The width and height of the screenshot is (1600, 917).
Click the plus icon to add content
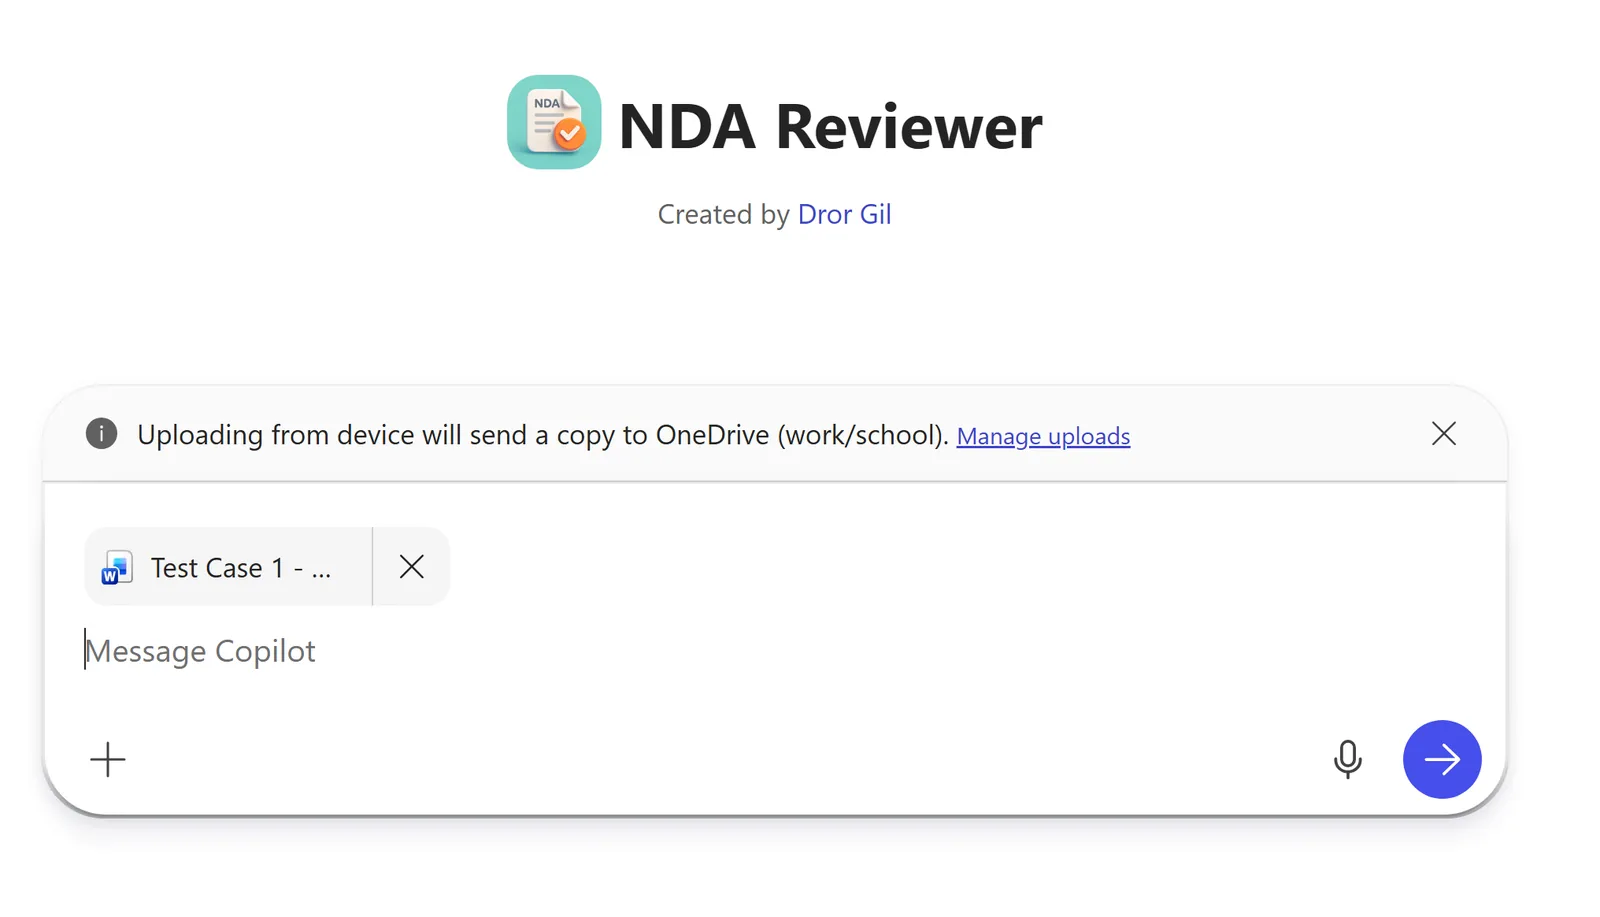tap(108, 759)
